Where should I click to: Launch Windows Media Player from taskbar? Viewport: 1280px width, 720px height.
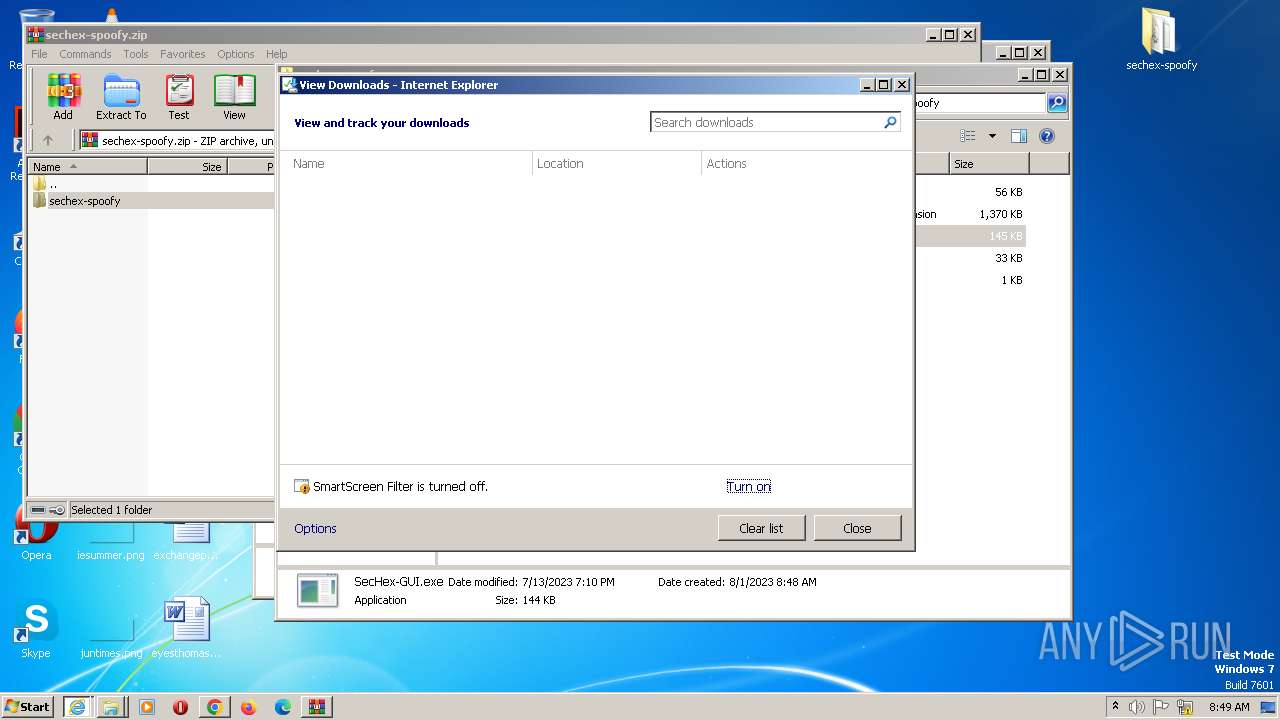146,707
